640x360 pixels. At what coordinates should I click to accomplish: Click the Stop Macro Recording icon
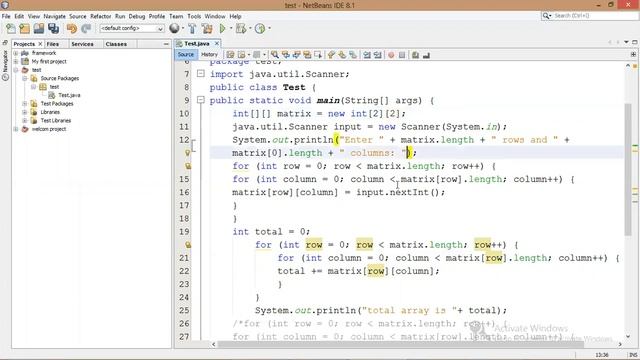[x=402, y=55]
